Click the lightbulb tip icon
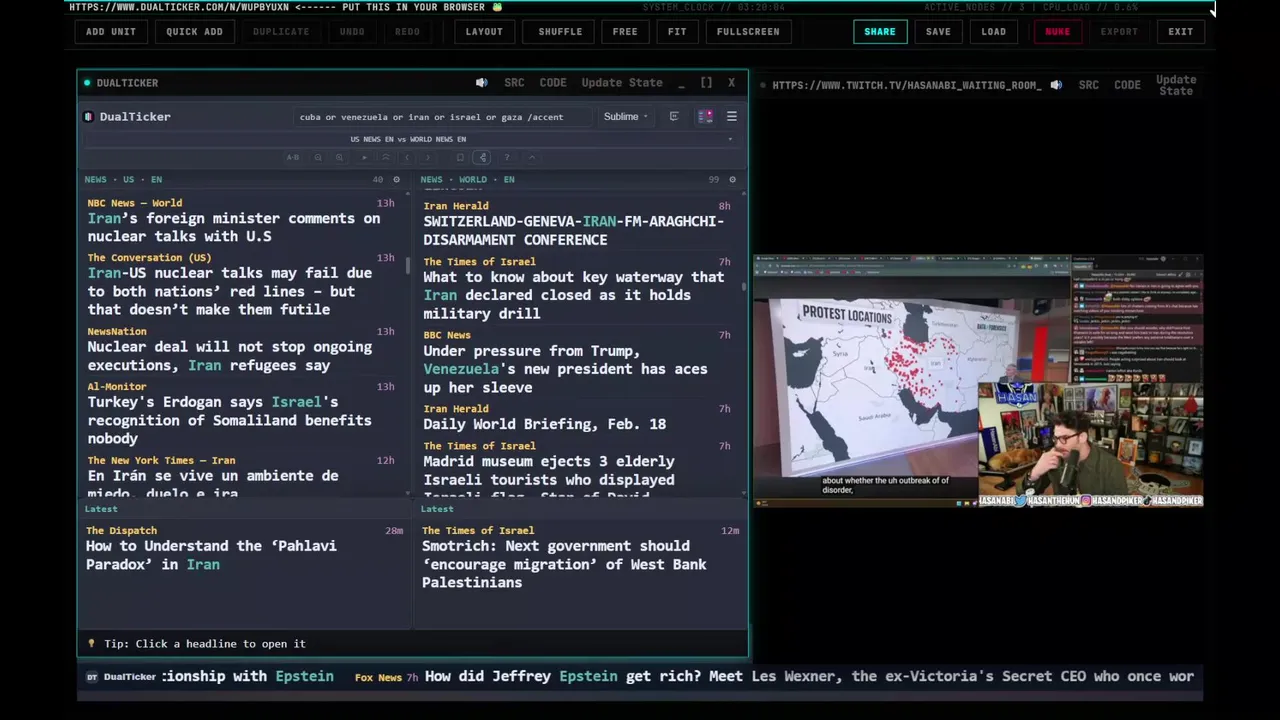 pos(92,644)
